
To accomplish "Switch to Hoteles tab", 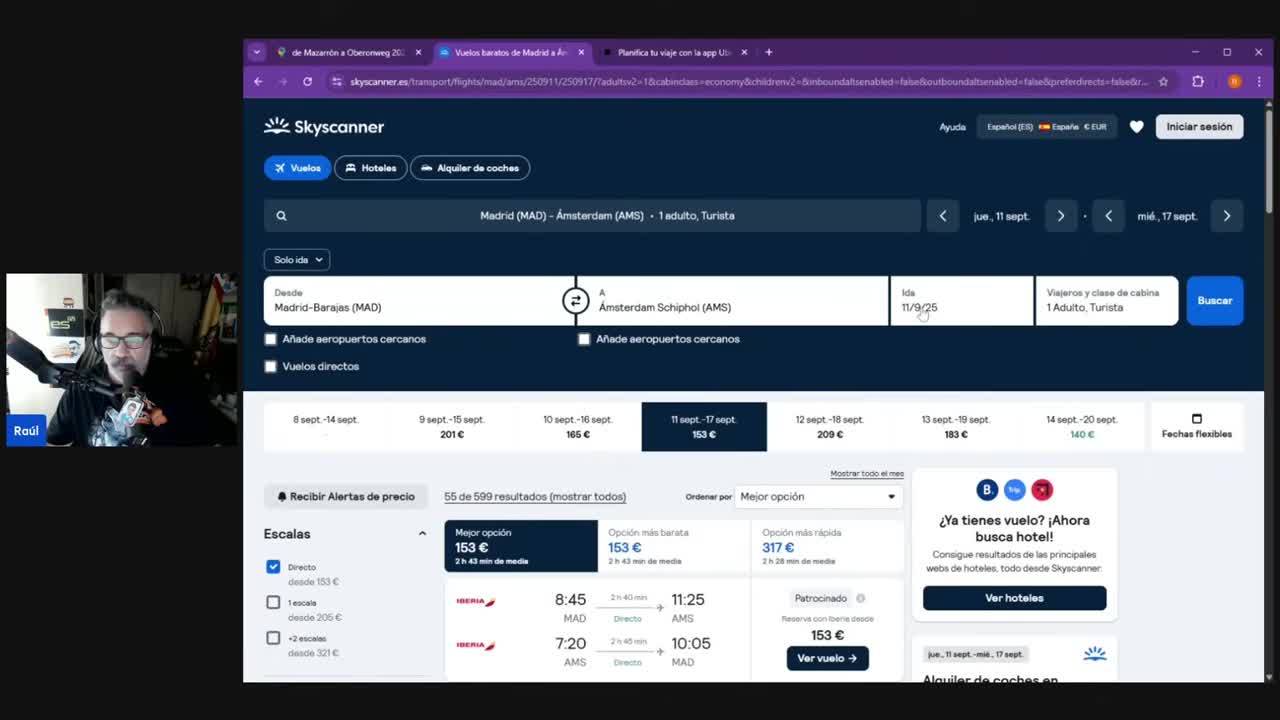I will tap(371, 168).
